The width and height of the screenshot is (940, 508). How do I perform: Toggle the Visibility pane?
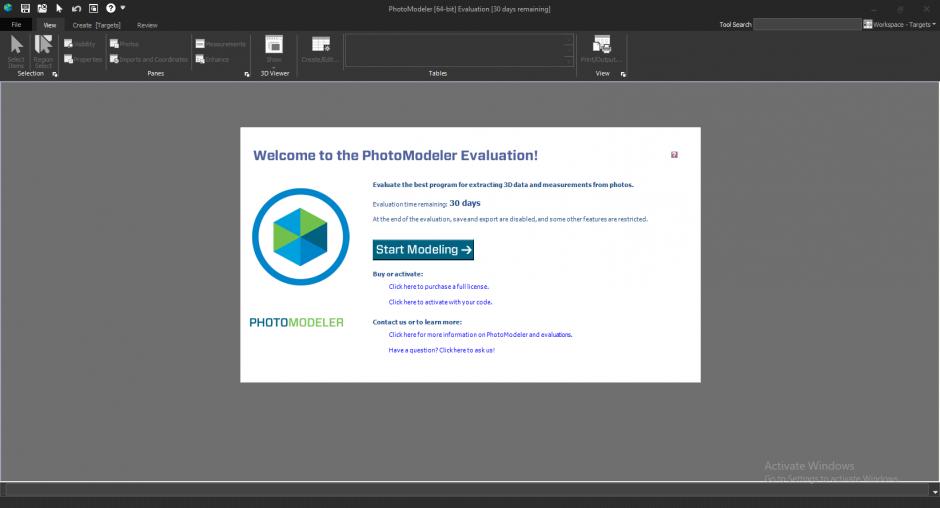click(x=80, y=44)
